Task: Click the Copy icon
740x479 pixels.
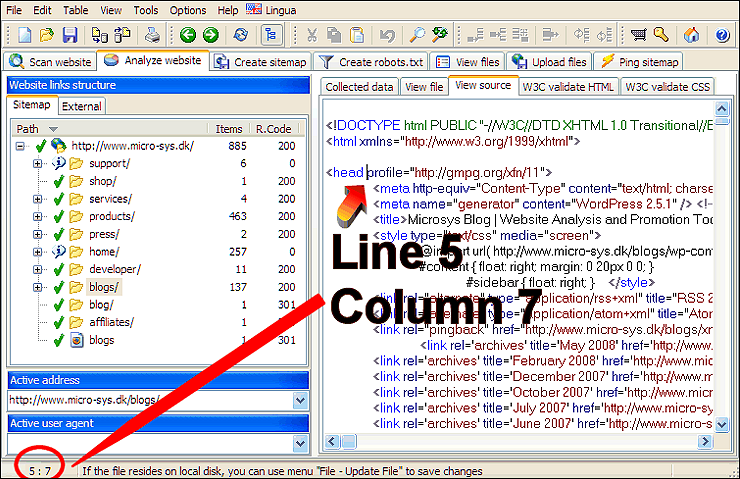Action: [334, 35]
